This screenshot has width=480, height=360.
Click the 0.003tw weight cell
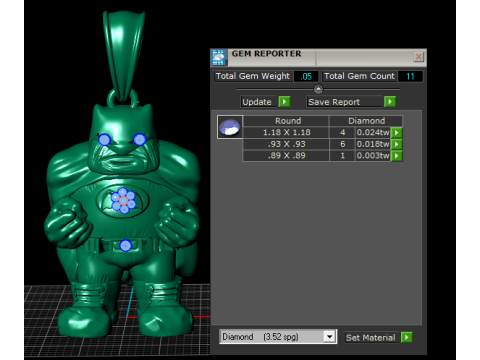point(373,156)
